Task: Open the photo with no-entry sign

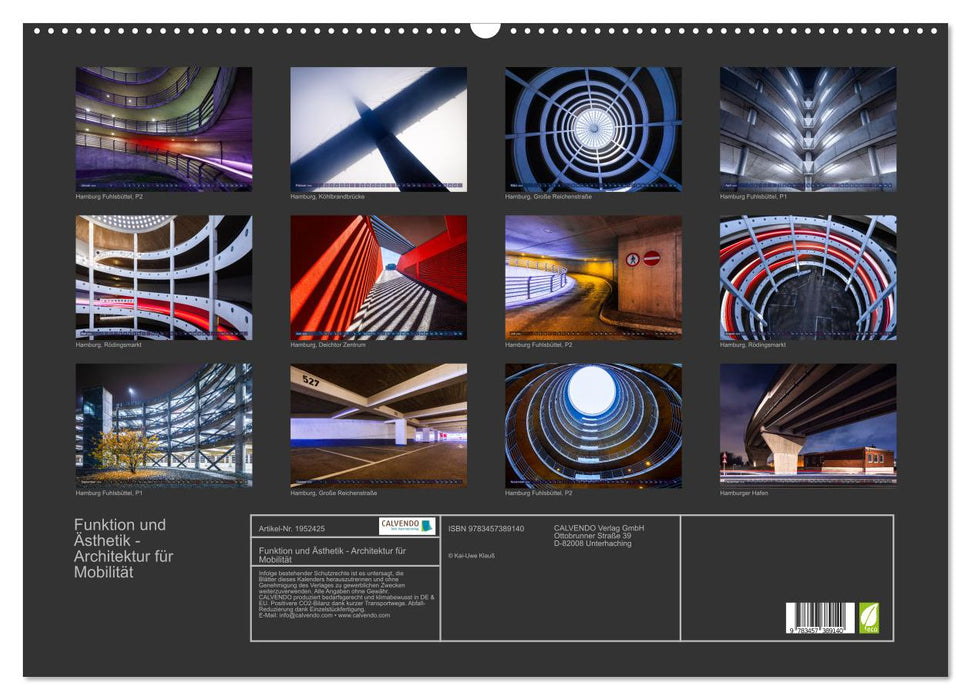Action: (x=593, y=277)
